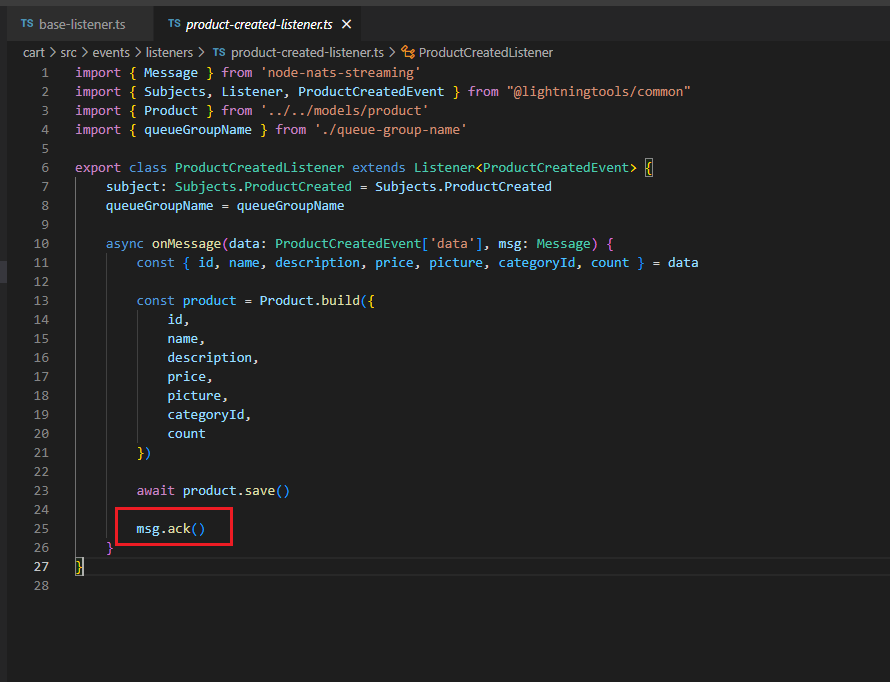Select the product-created-listener.ts tab
The height and width of the screenshot is (682, 890).
click(258, 23)
